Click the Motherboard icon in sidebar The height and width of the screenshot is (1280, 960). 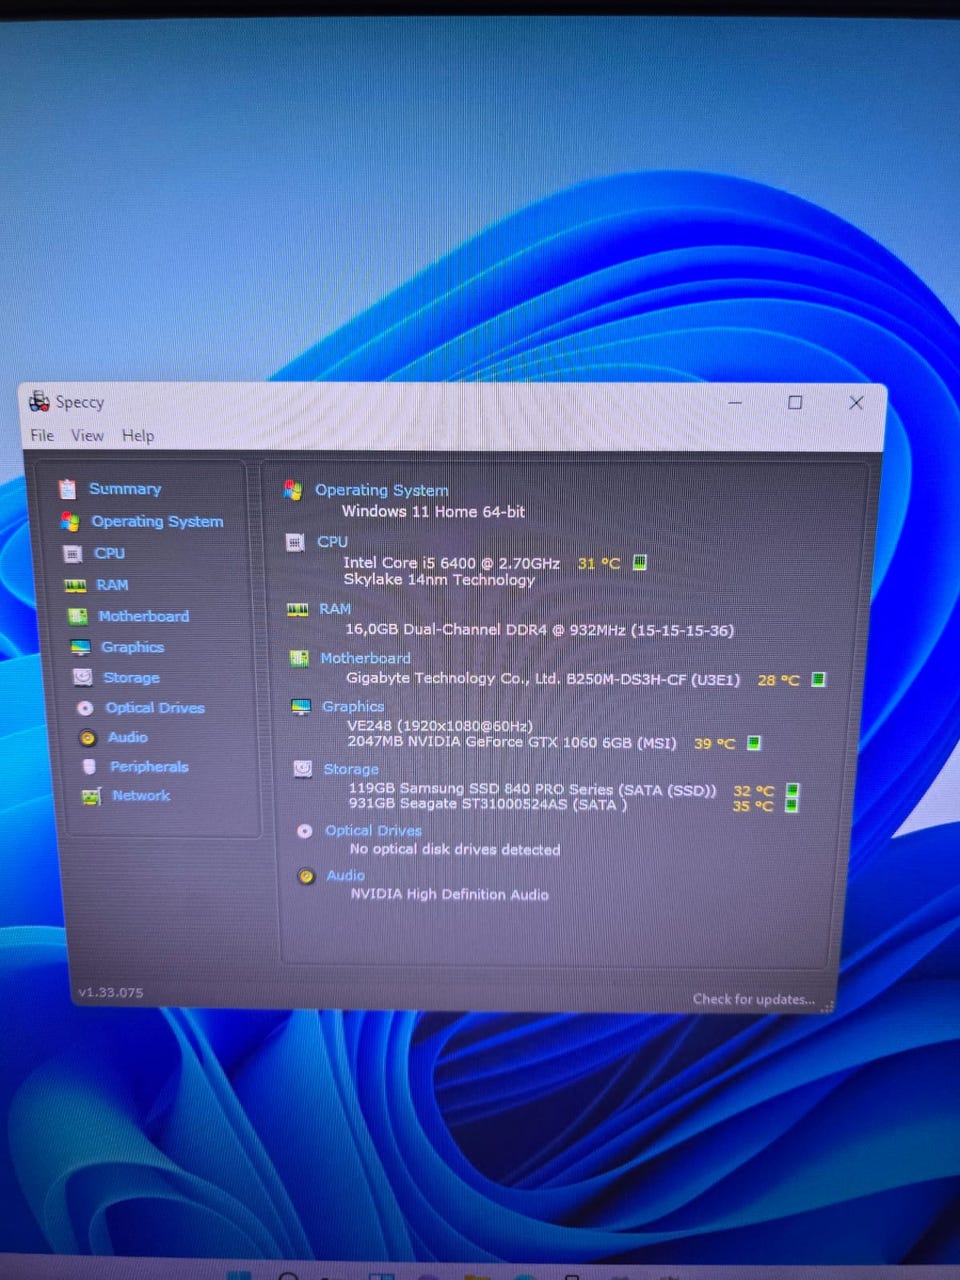tap(77, 616)
